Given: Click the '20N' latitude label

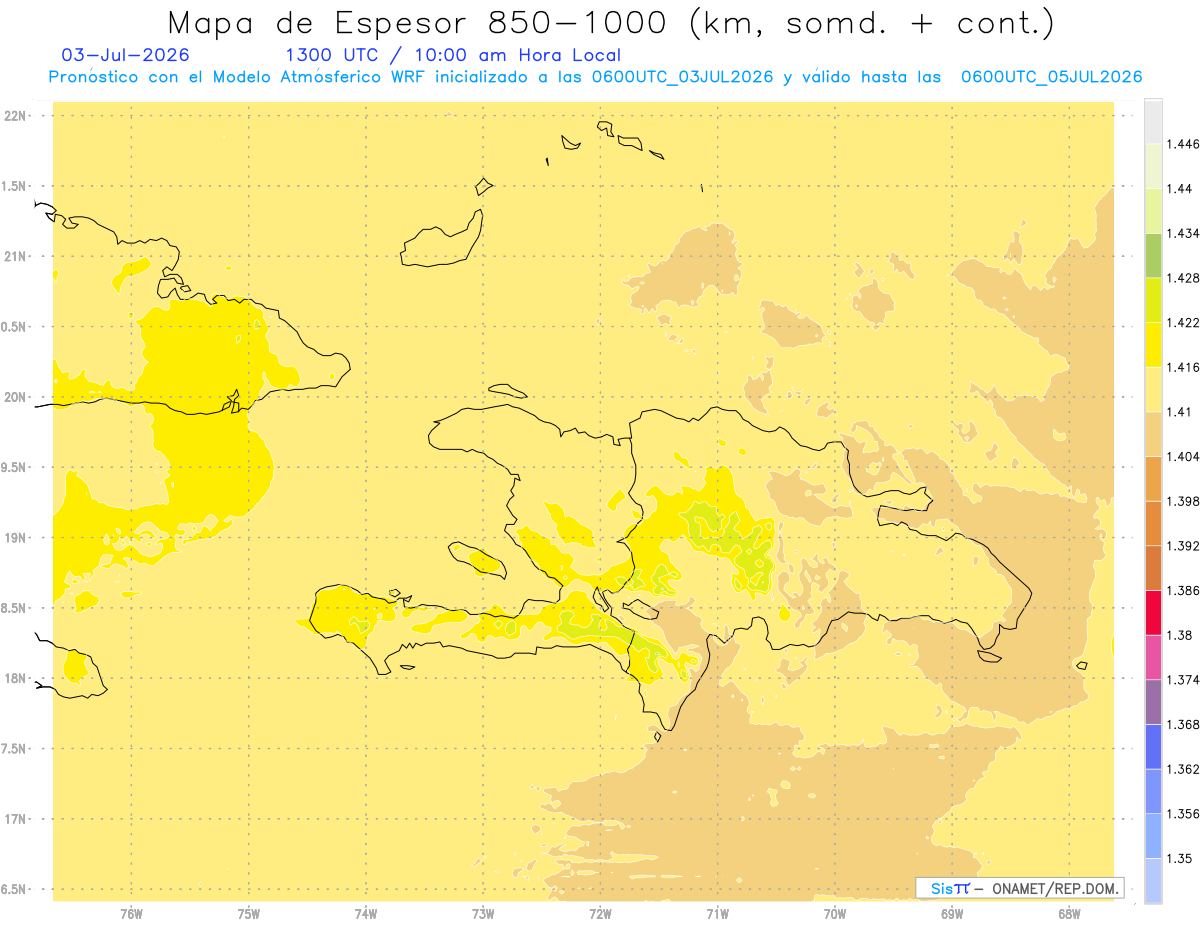Looking at the screenshot, I should pos(17,397).
